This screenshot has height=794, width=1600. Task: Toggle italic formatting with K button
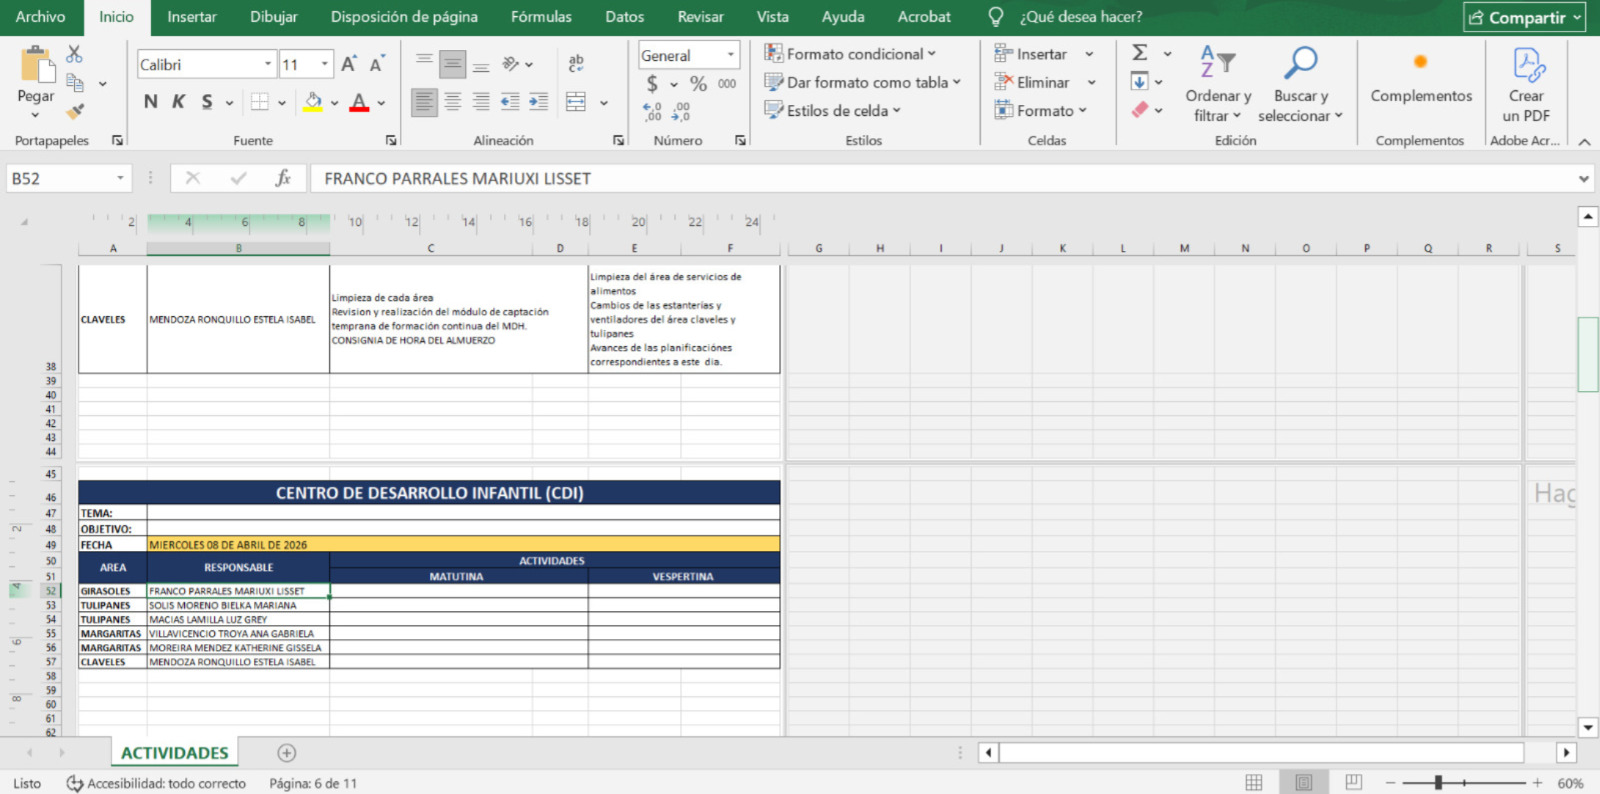pos(178,102)
